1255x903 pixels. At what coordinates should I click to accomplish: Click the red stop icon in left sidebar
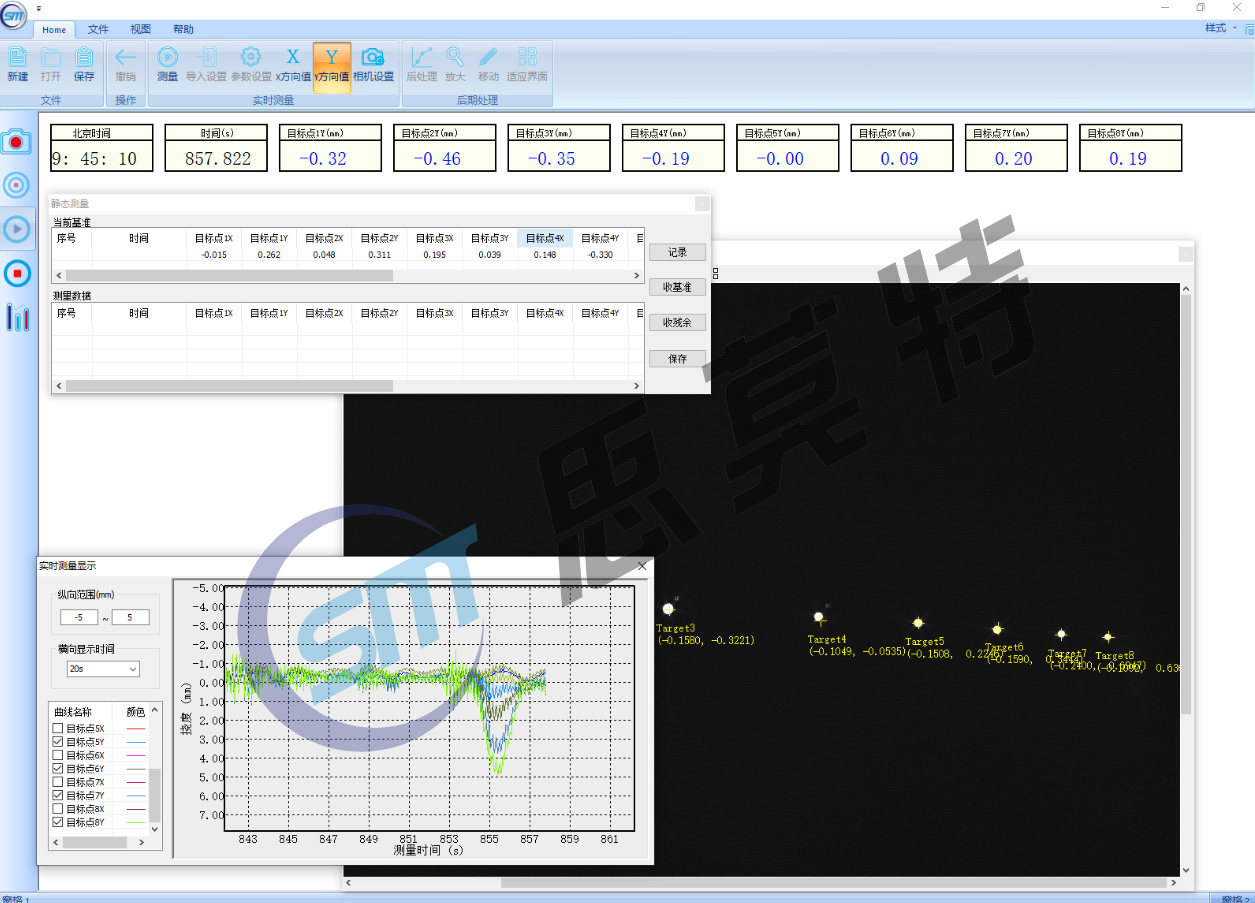pos(17,273)
